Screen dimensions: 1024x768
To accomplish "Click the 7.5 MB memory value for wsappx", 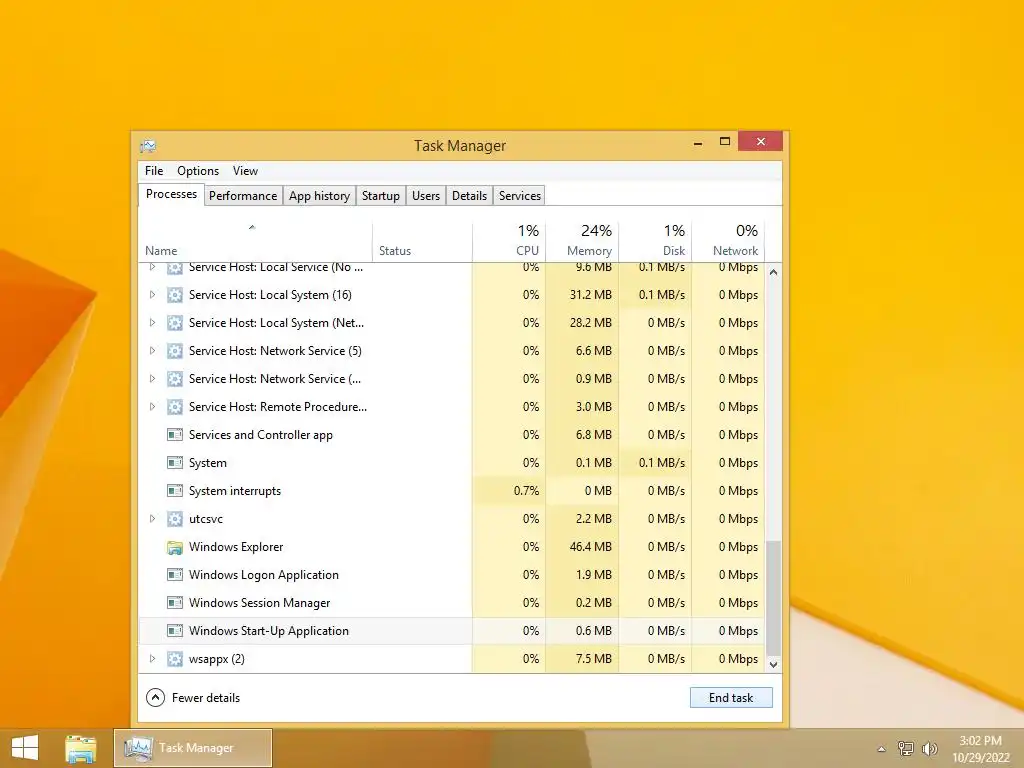I will pos(594,659).
